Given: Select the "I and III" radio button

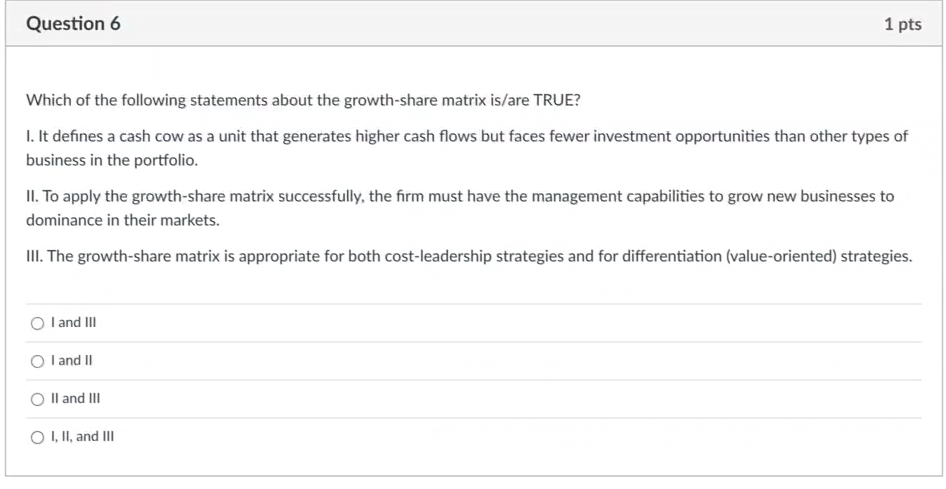Looking at the screenshot, I should [x=37, y=324].
